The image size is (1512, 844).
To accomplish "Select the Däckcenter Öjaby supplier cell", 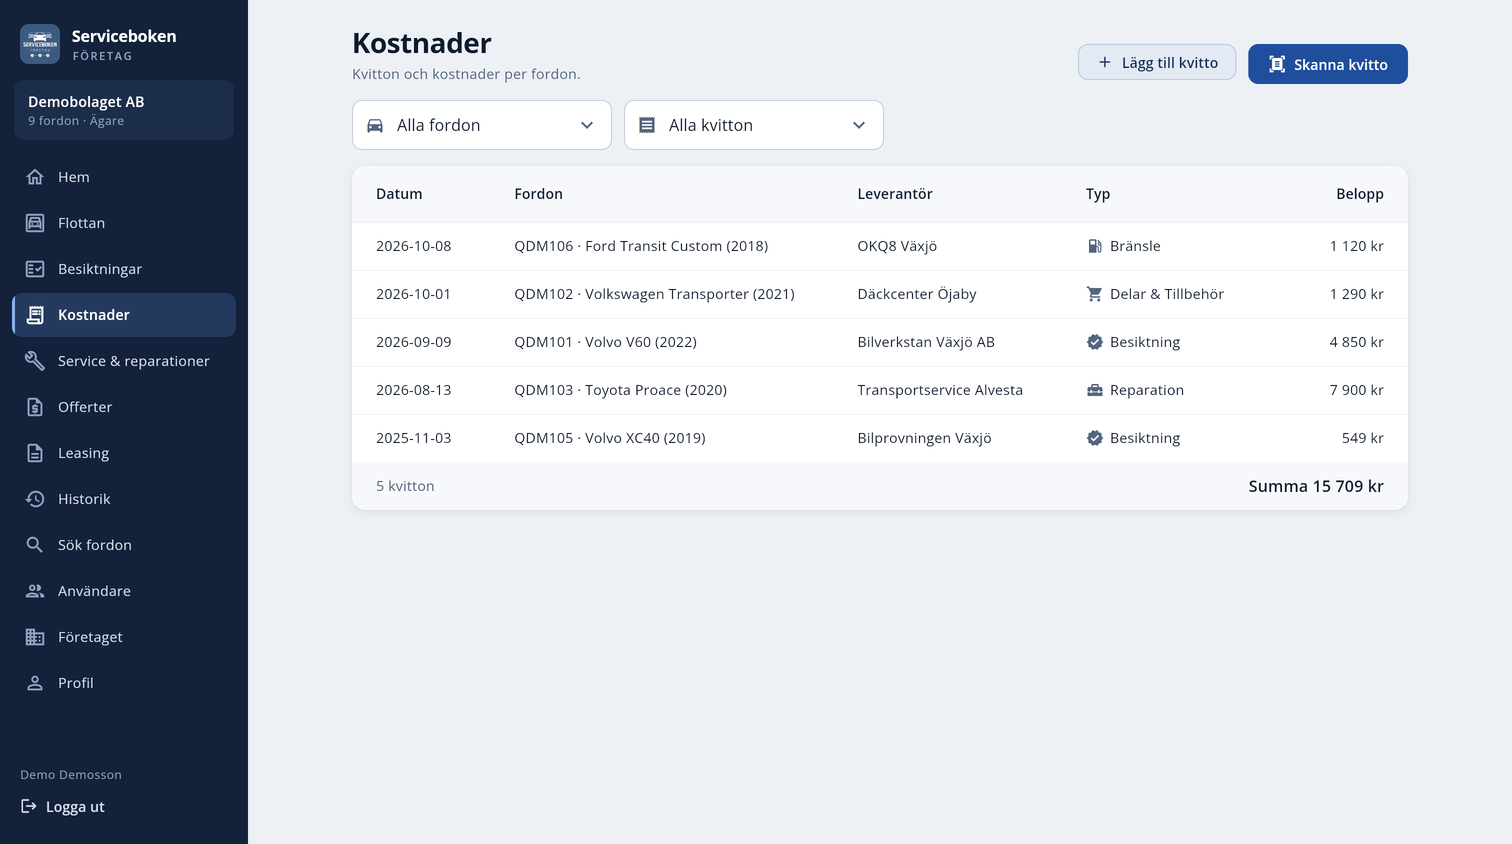I will (x=917, y=294).
